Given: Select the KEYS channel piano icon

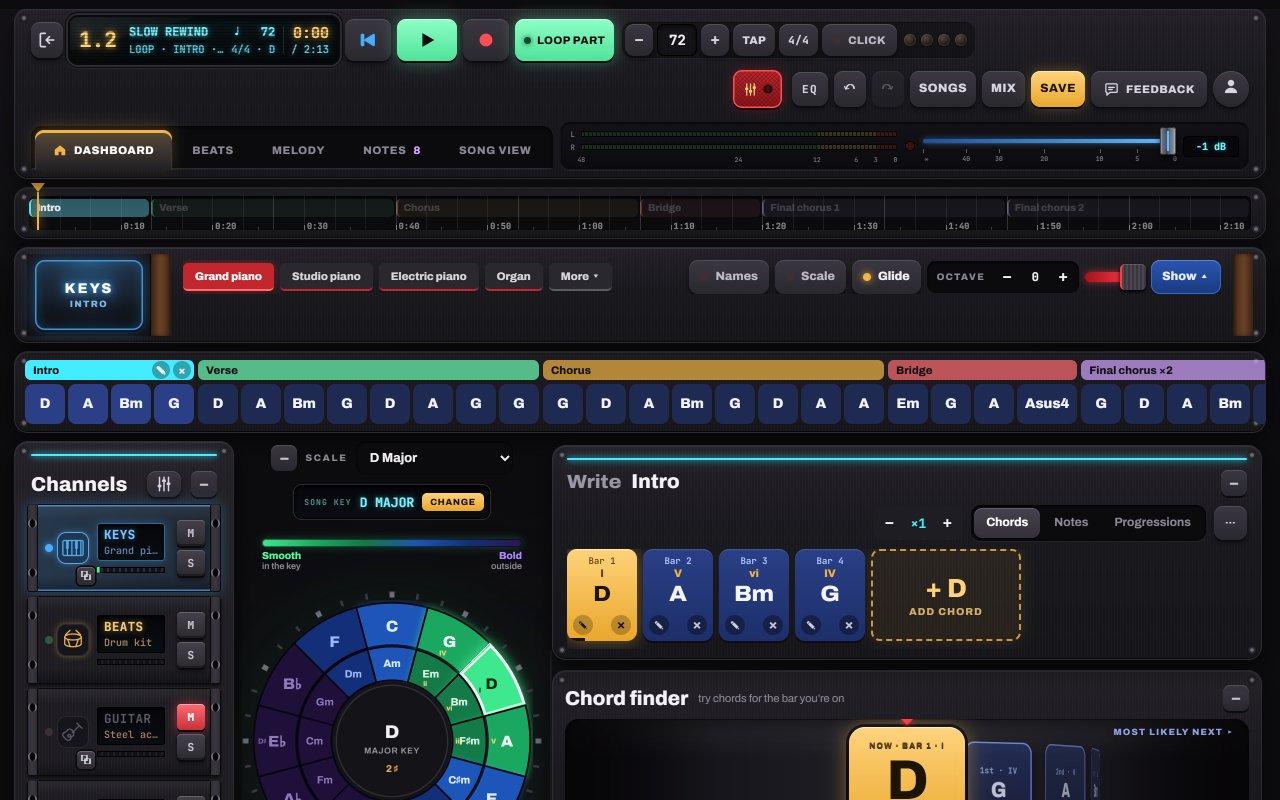Looking at the screenshot, I should point(73,548).
